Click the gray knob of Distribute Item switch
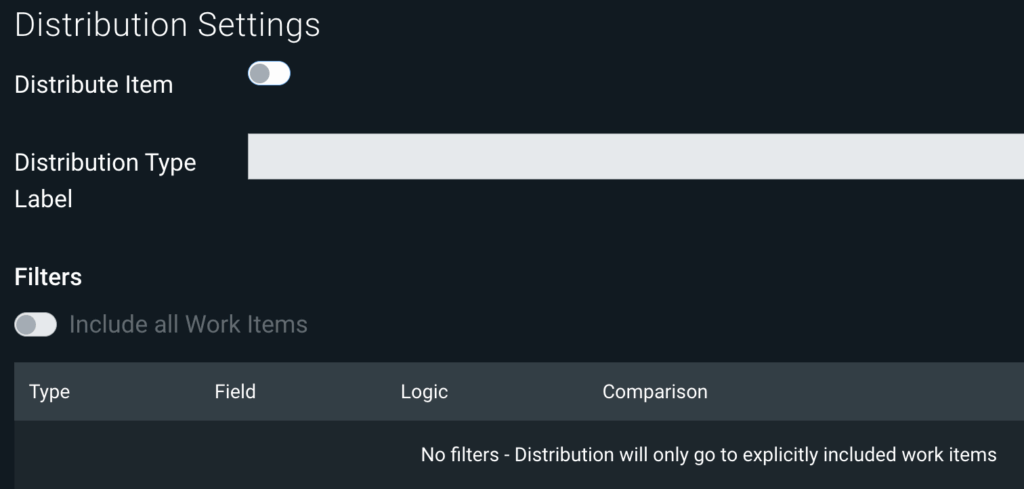Viewport: 1024px width, 489px height. (260, 74)
